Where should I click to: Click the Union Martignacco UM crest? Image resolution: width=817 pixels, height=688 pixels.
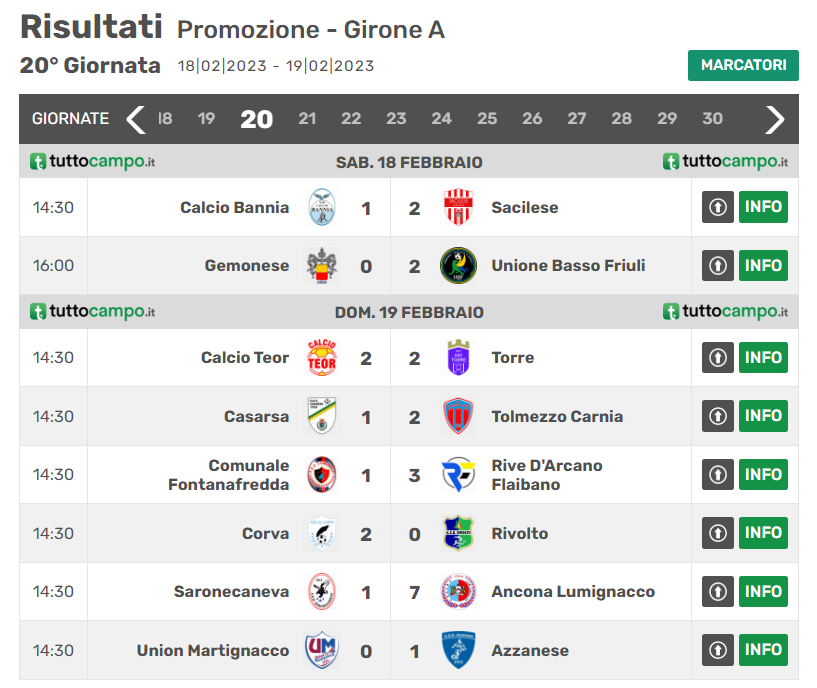[x=322, y=651]
